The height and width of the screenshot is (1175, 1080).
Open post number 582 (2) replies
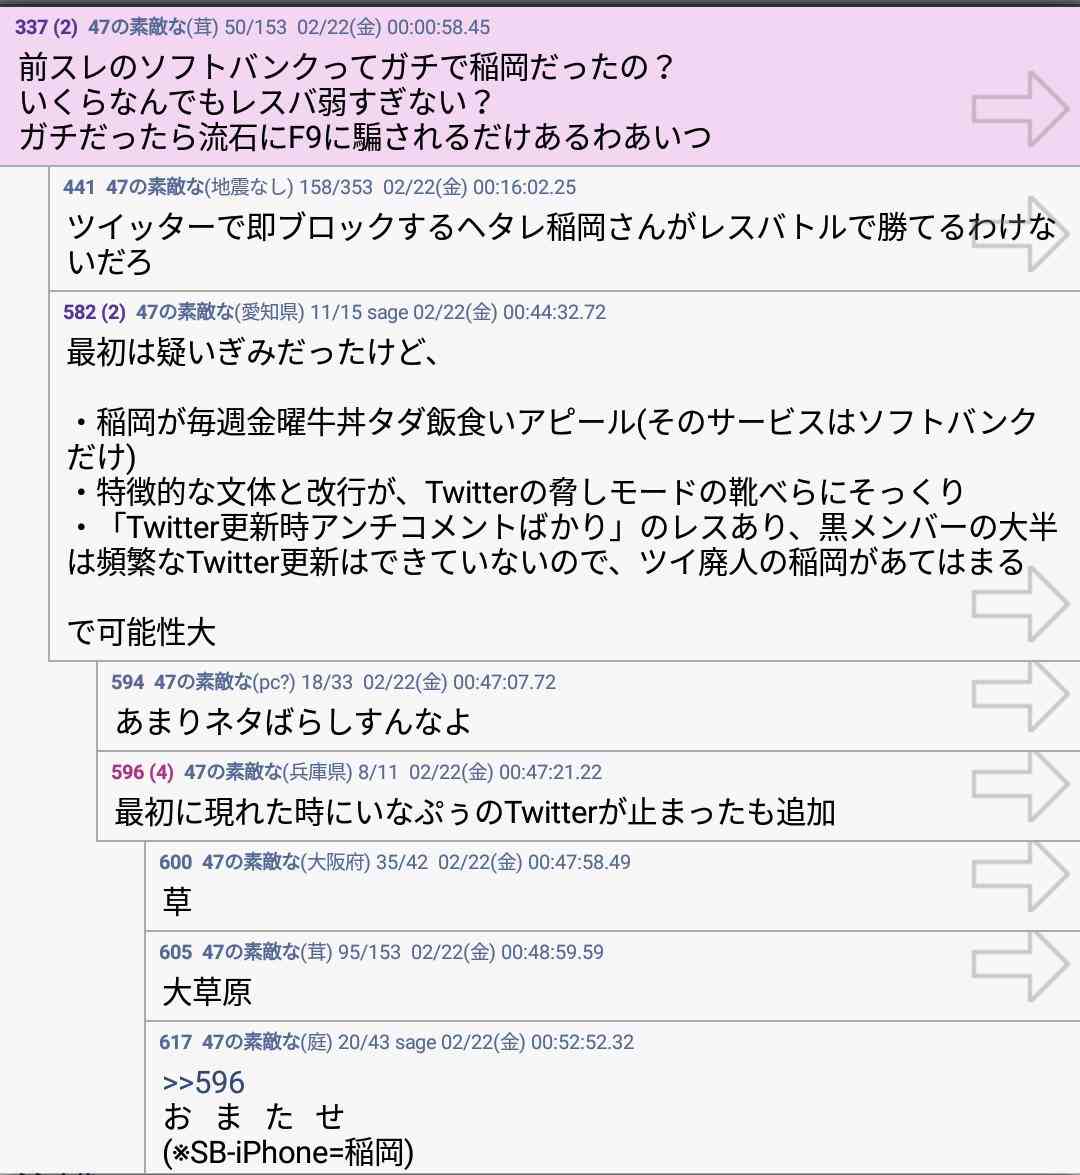(x=94, y=312)
